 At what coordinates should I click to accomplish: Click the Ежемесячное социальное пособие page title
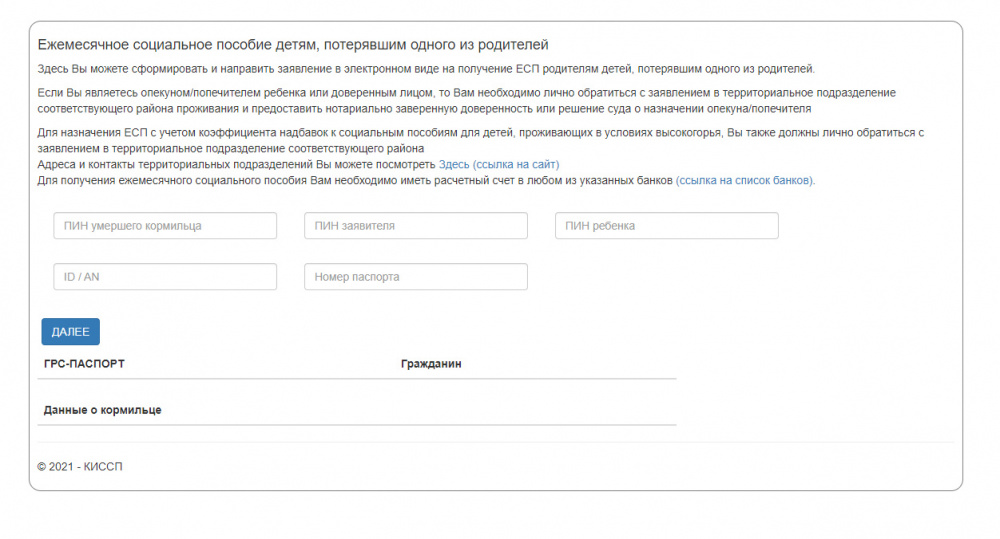coord(292,45)
